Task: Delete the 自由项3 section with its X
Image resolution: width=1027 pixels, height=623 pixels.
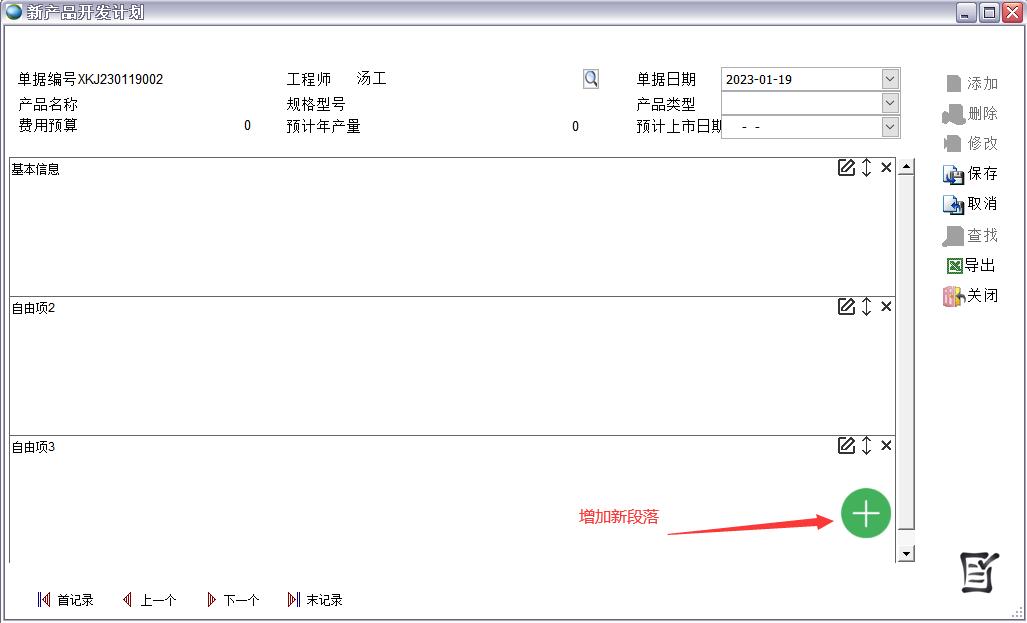Action: tap(886, 446)
